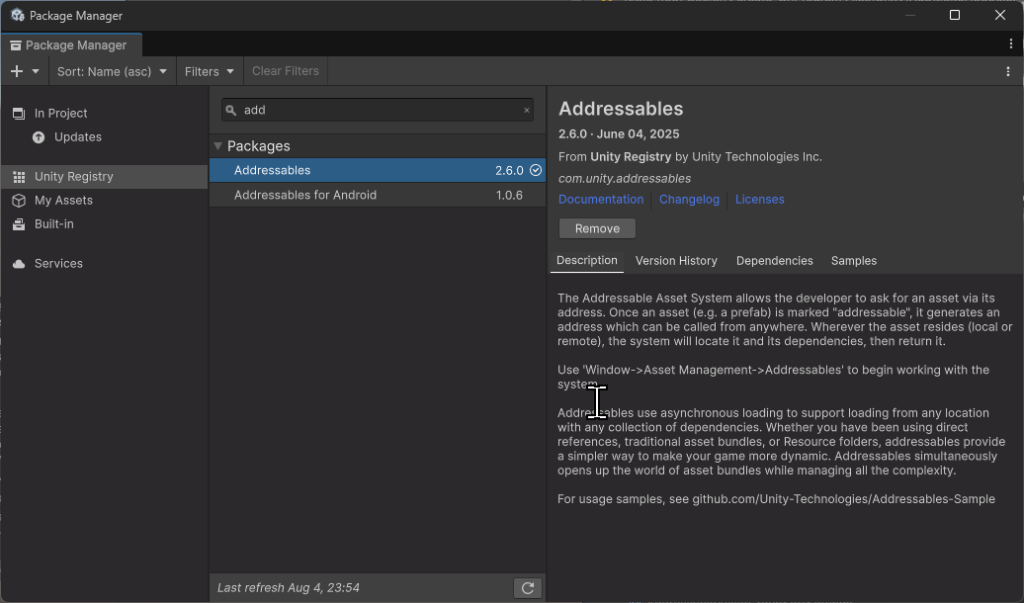Clear the search field with the x icon

[527, 111]
